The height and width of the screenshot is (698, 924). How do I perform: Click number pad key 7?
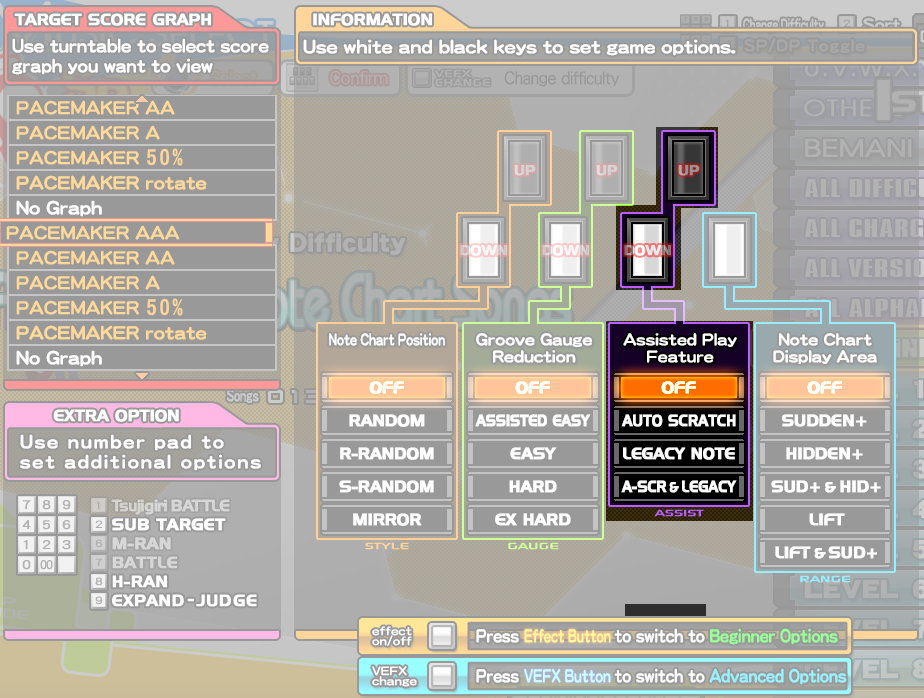(27, 505)
